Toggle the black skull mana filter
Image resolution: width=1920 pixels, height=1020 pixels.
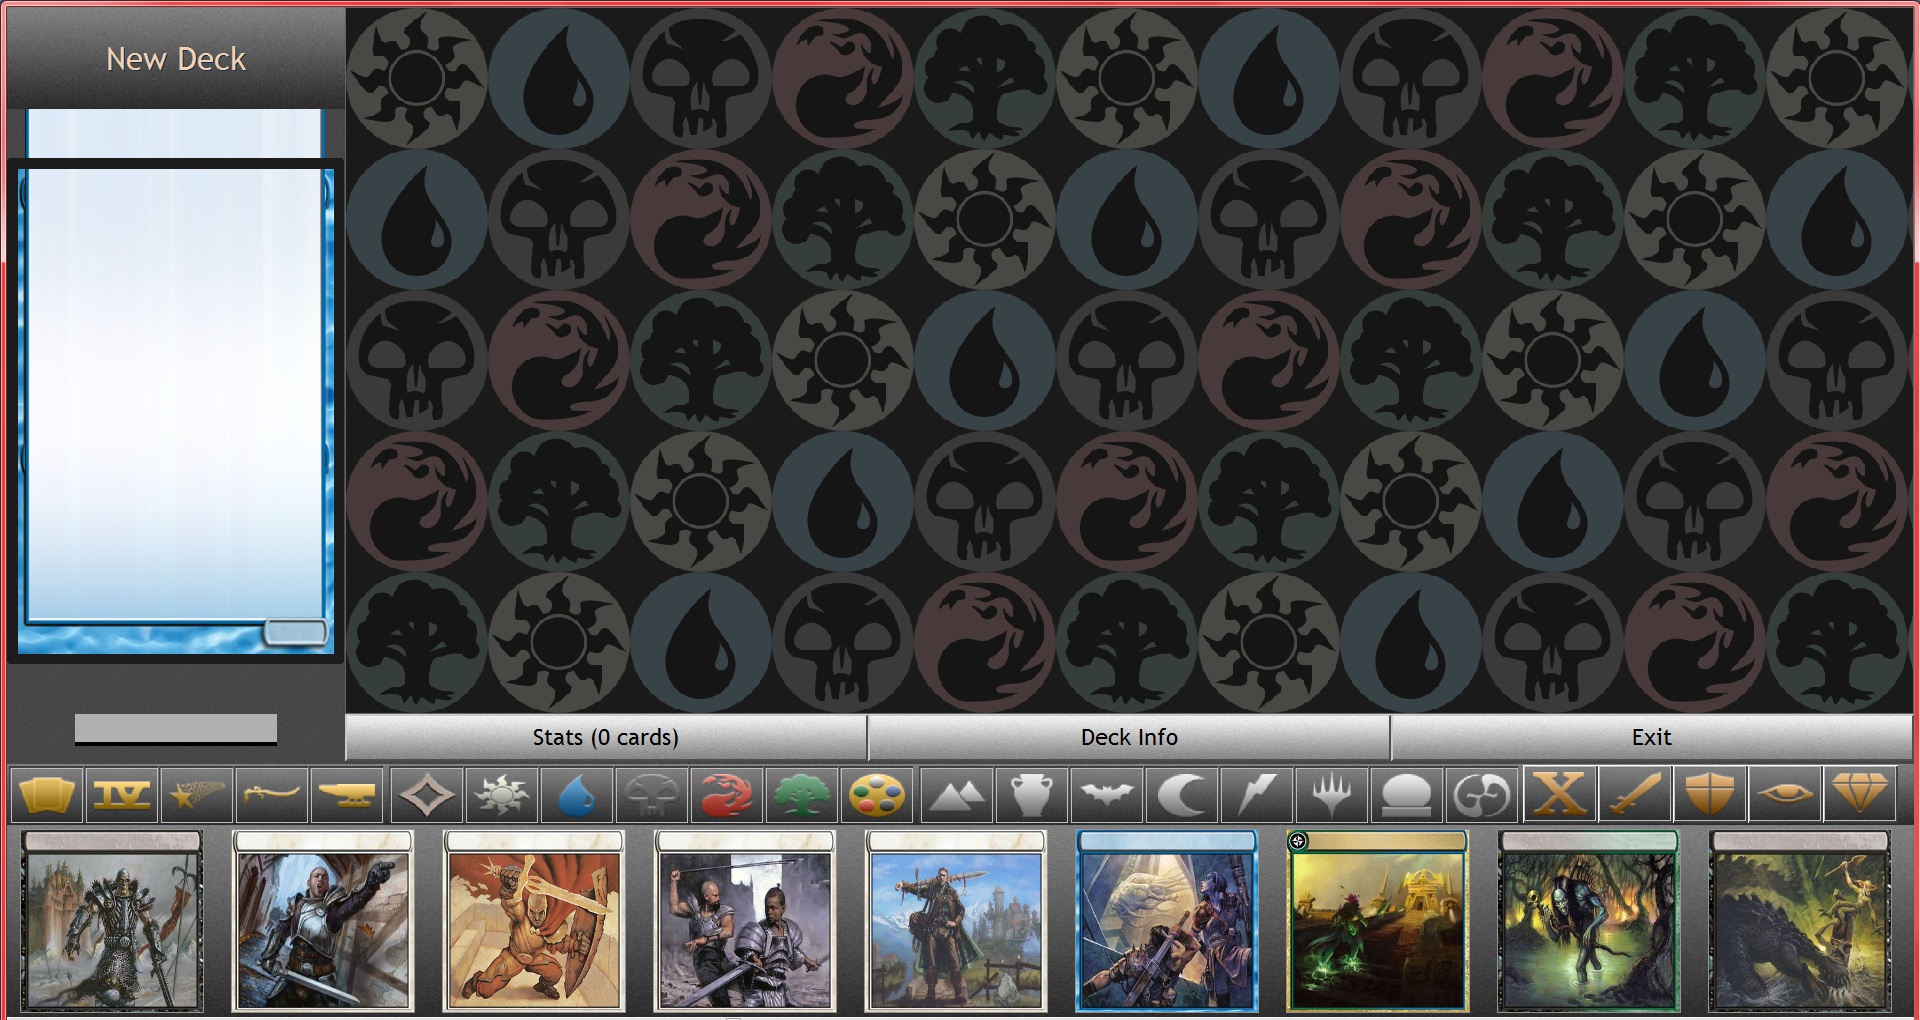(652, 796)
